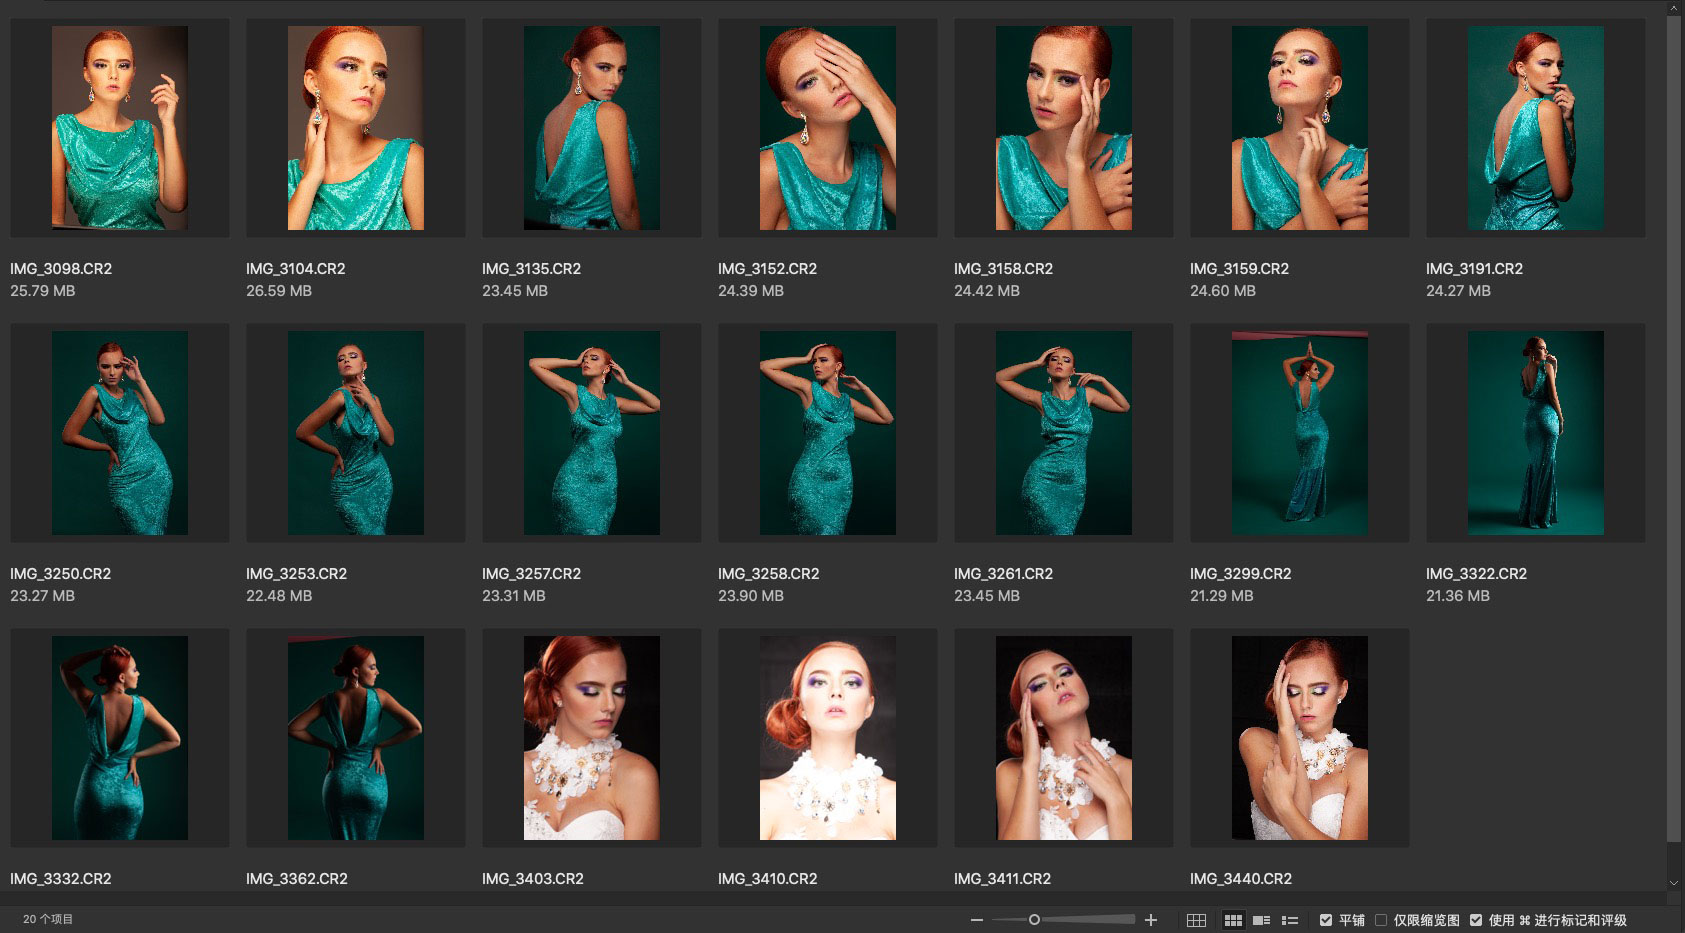Switch to thumbnails view mode
This screenshot has width=1685, height=933.
pos(1233,920)
